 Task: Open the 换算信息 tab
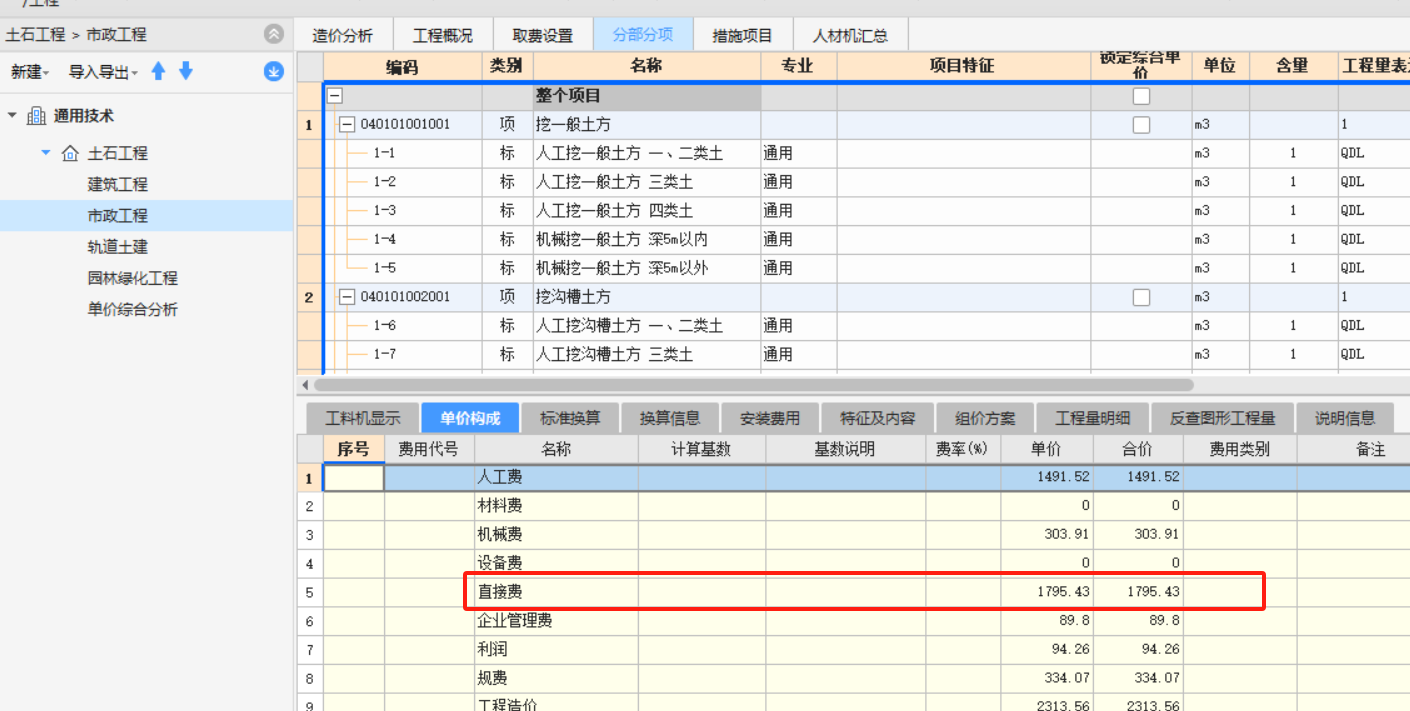(x=670, y=418)
